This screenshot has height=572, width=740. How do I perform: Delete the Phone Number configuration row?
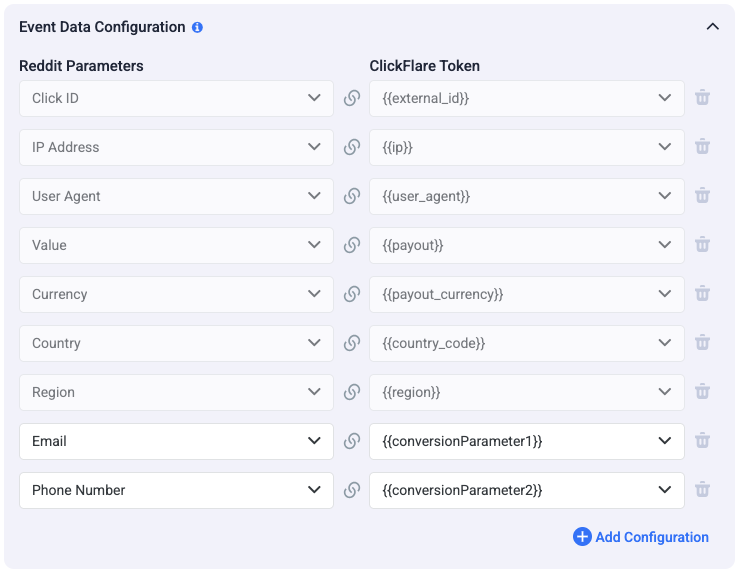[x=703, y=490]
